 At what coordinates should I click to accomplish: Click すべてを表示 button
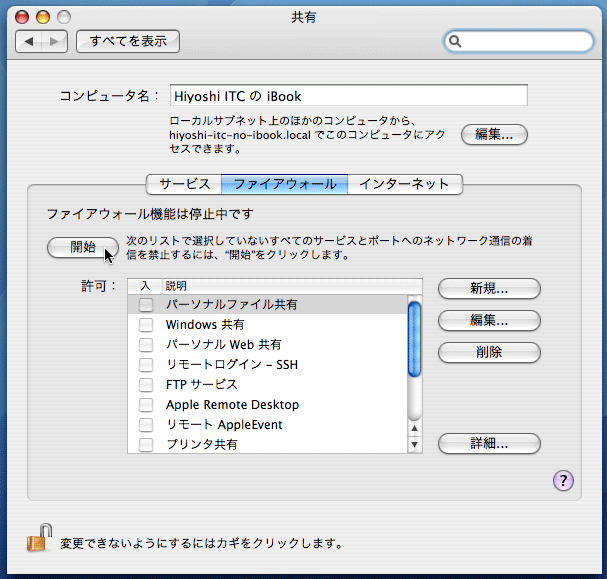128,41
